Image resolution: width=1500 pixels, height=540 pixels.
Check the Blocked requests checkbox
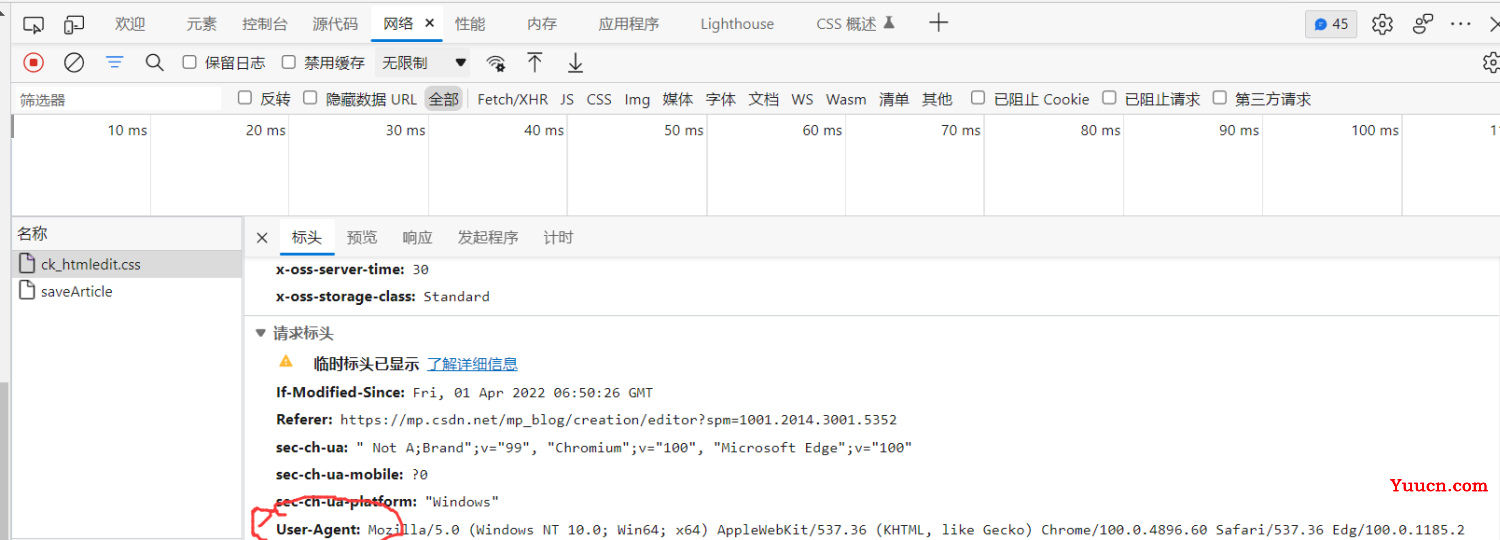pos(1109,98)
